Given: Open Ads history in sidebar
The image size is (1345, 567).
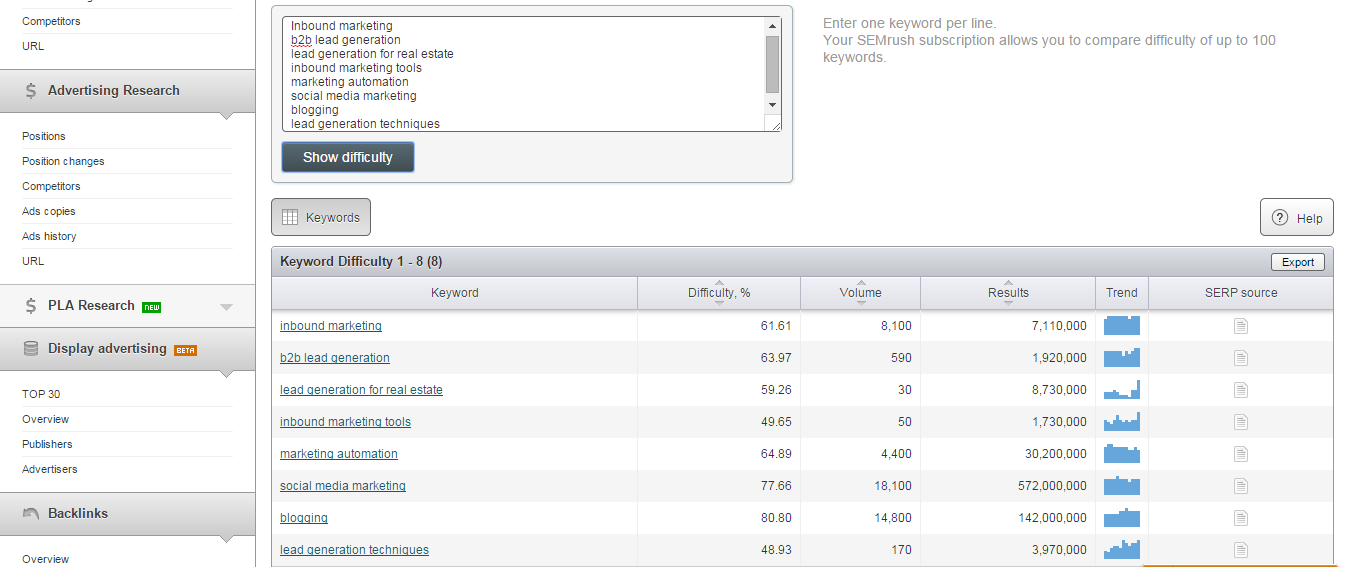Looking at the screenshot, I should pyautogui.click(x=49, y=236).
